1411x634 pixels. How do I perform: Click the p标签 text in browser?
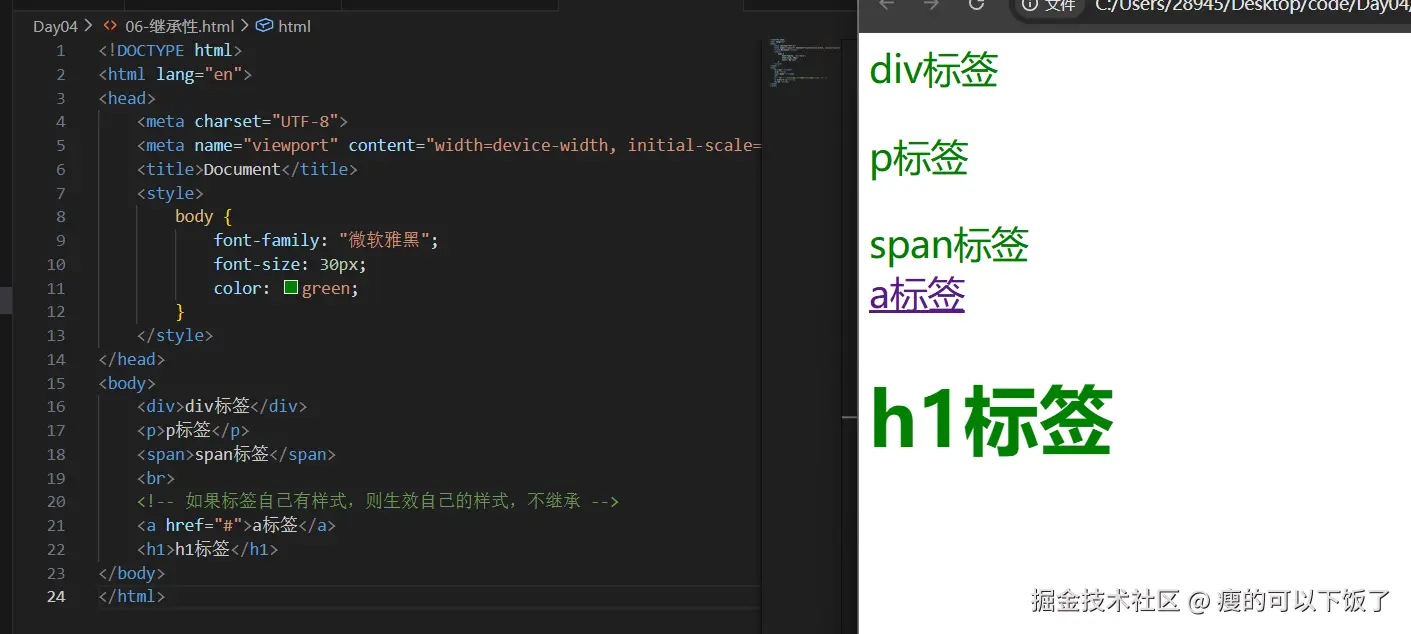pyautogui.click(x=919, y=158)
